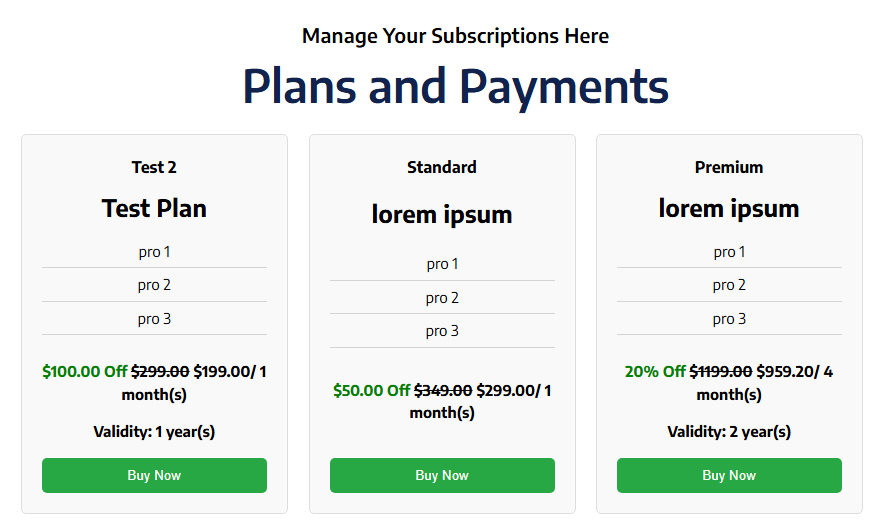Click the pro 3 feature in the Premium card
The height and width of the screenshot is (524, 889).
coord(729,319)
